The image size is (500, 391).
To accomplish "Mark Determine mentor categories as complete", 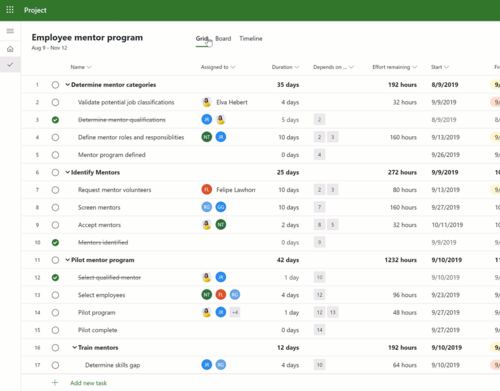I will click(55, 85).
